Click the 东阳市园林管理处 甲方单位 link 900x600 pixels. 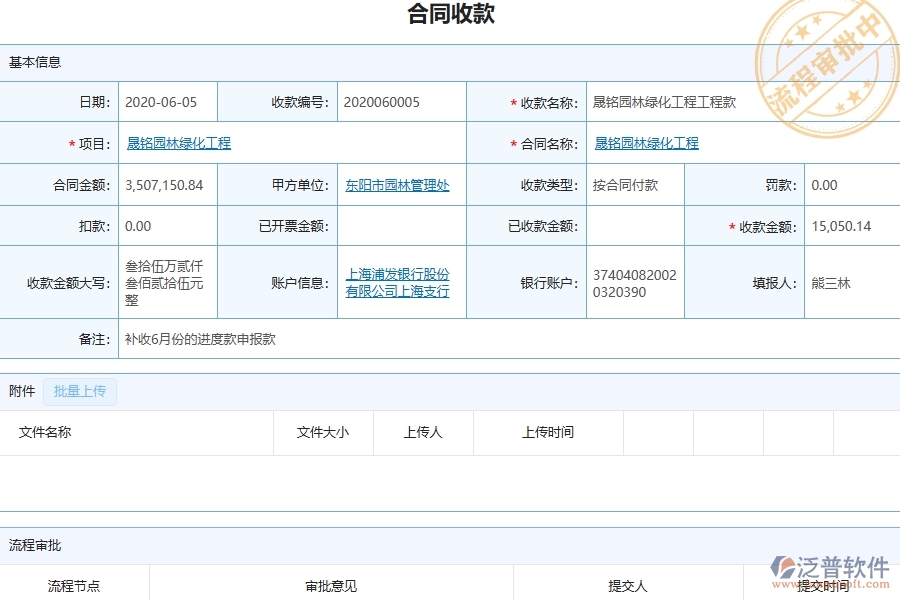401,185
